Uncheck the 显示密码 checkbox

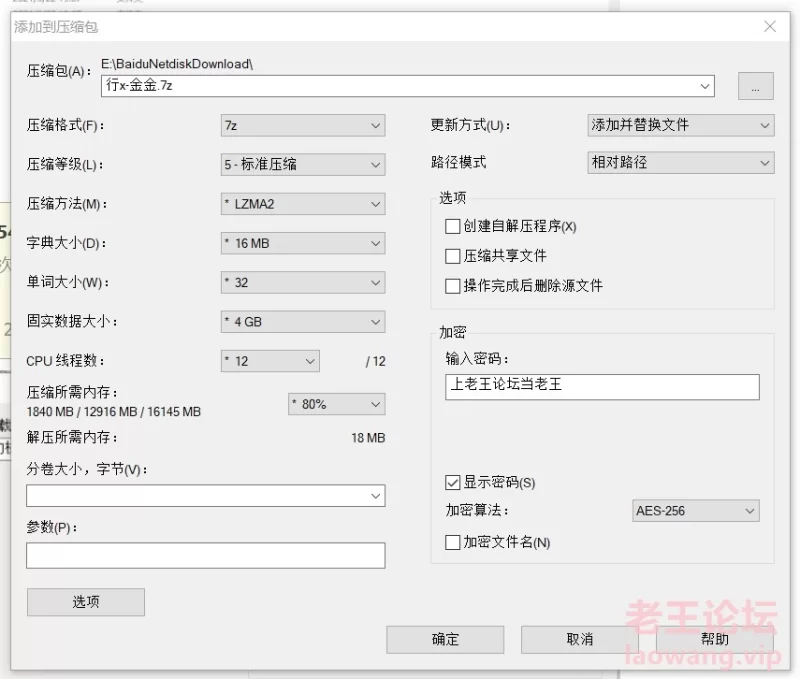tap(453, 483)
